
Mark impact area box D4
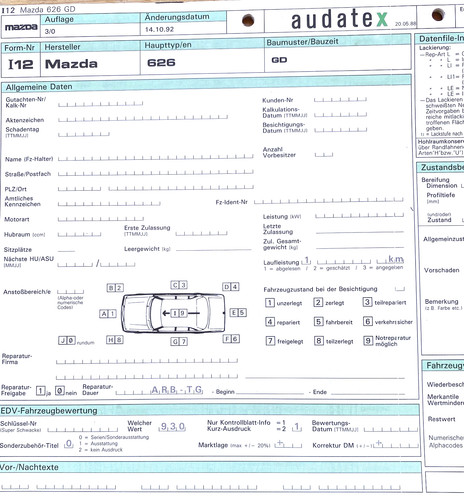point(231,287)
